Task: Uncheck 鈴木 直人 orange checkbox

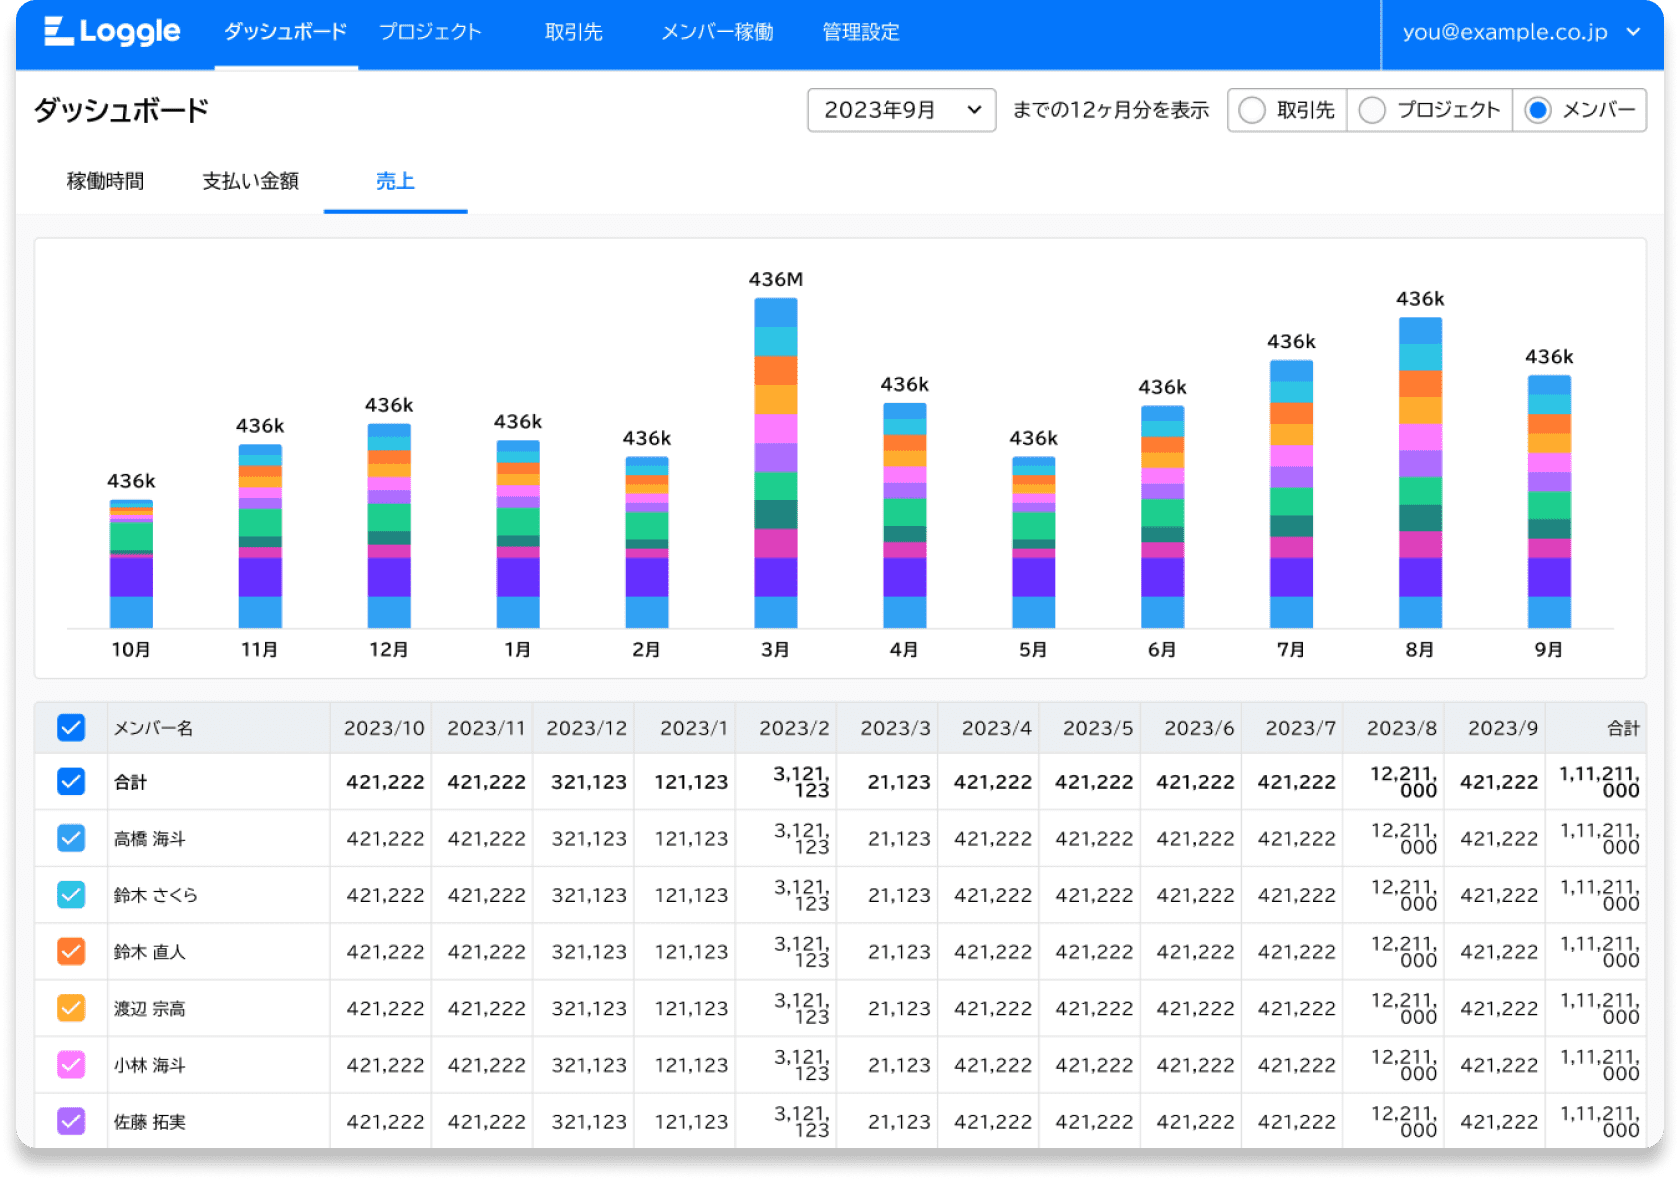Action: [71, 951]
